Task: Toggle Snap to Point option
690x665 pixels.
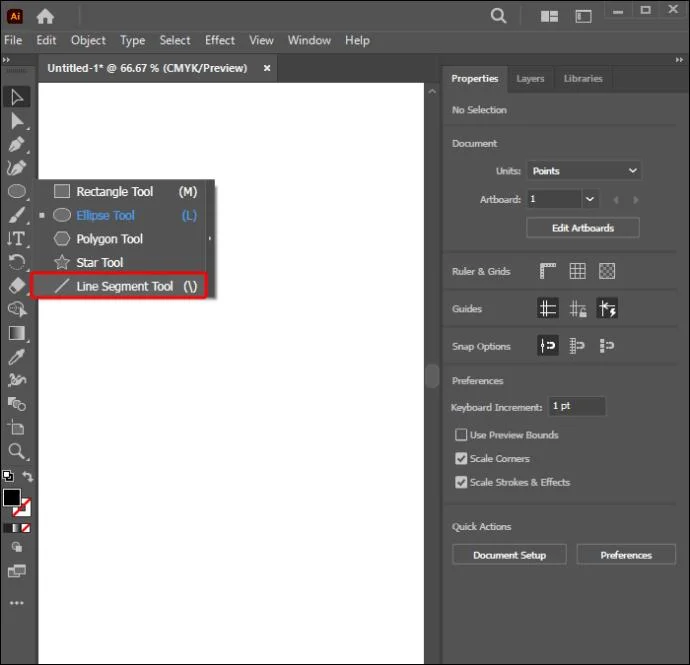Action: pyautogui.click(x=548, y=345)
